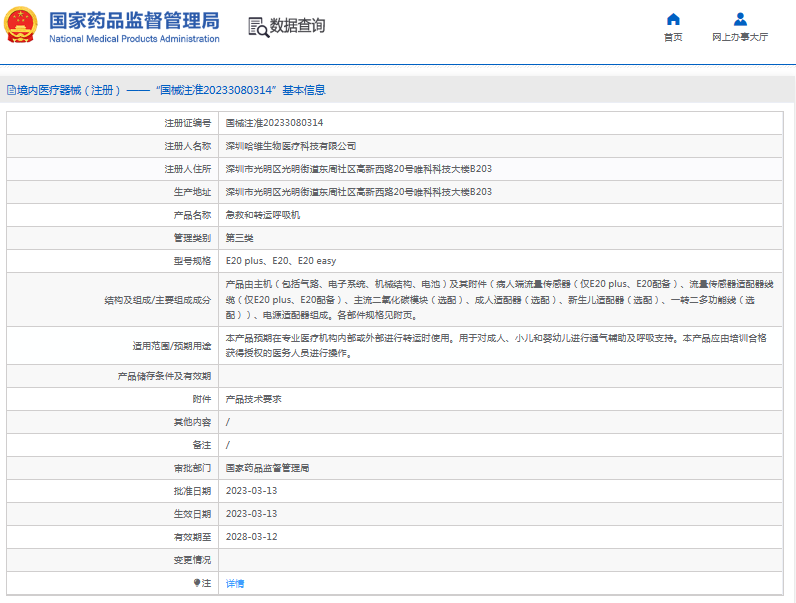
Task: Select the 数据查询 heading text
Action: tap(298, 26)
